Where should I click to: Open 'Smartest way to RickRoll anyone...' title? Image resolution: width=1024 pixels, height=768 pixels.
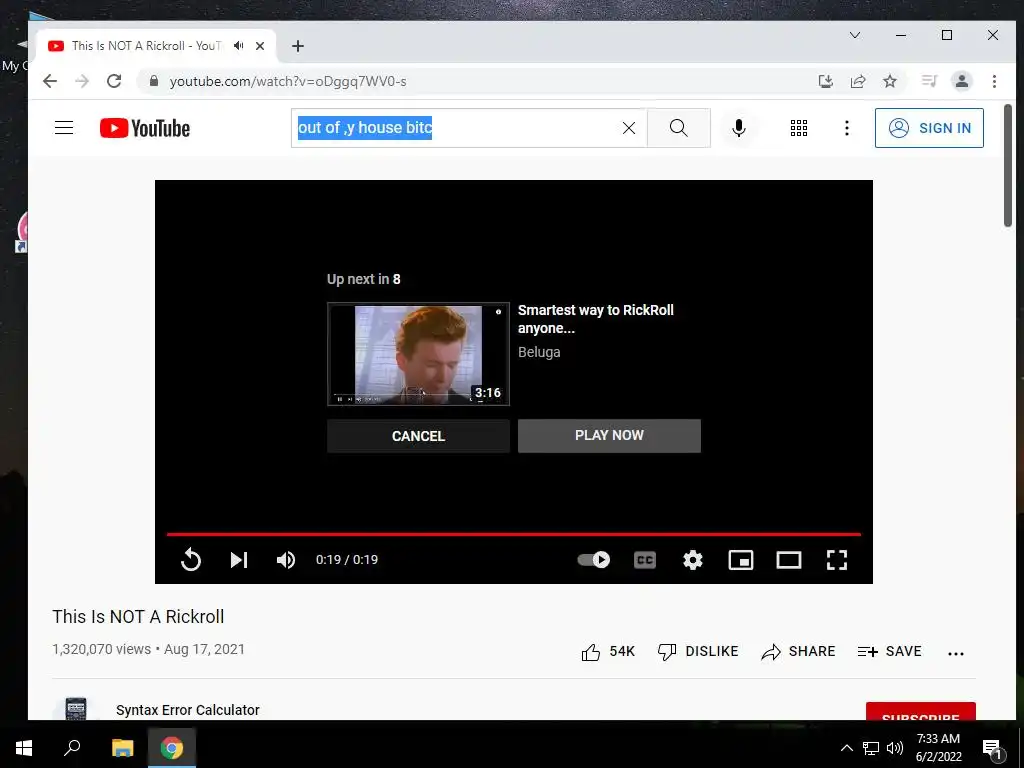[596, 319]
